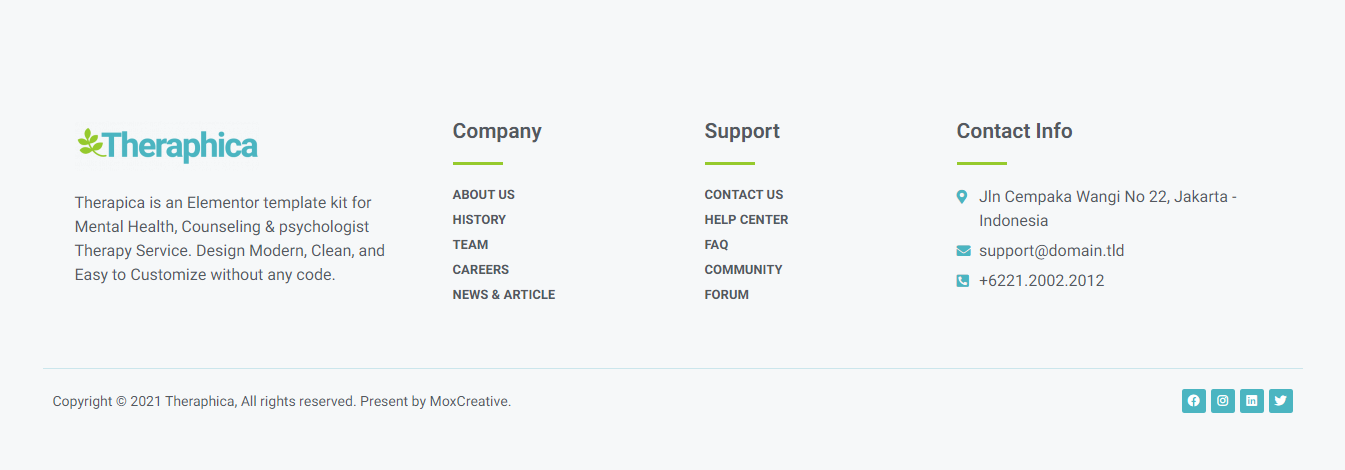
Task: Visit the Careers link
Action: [480, 270]
